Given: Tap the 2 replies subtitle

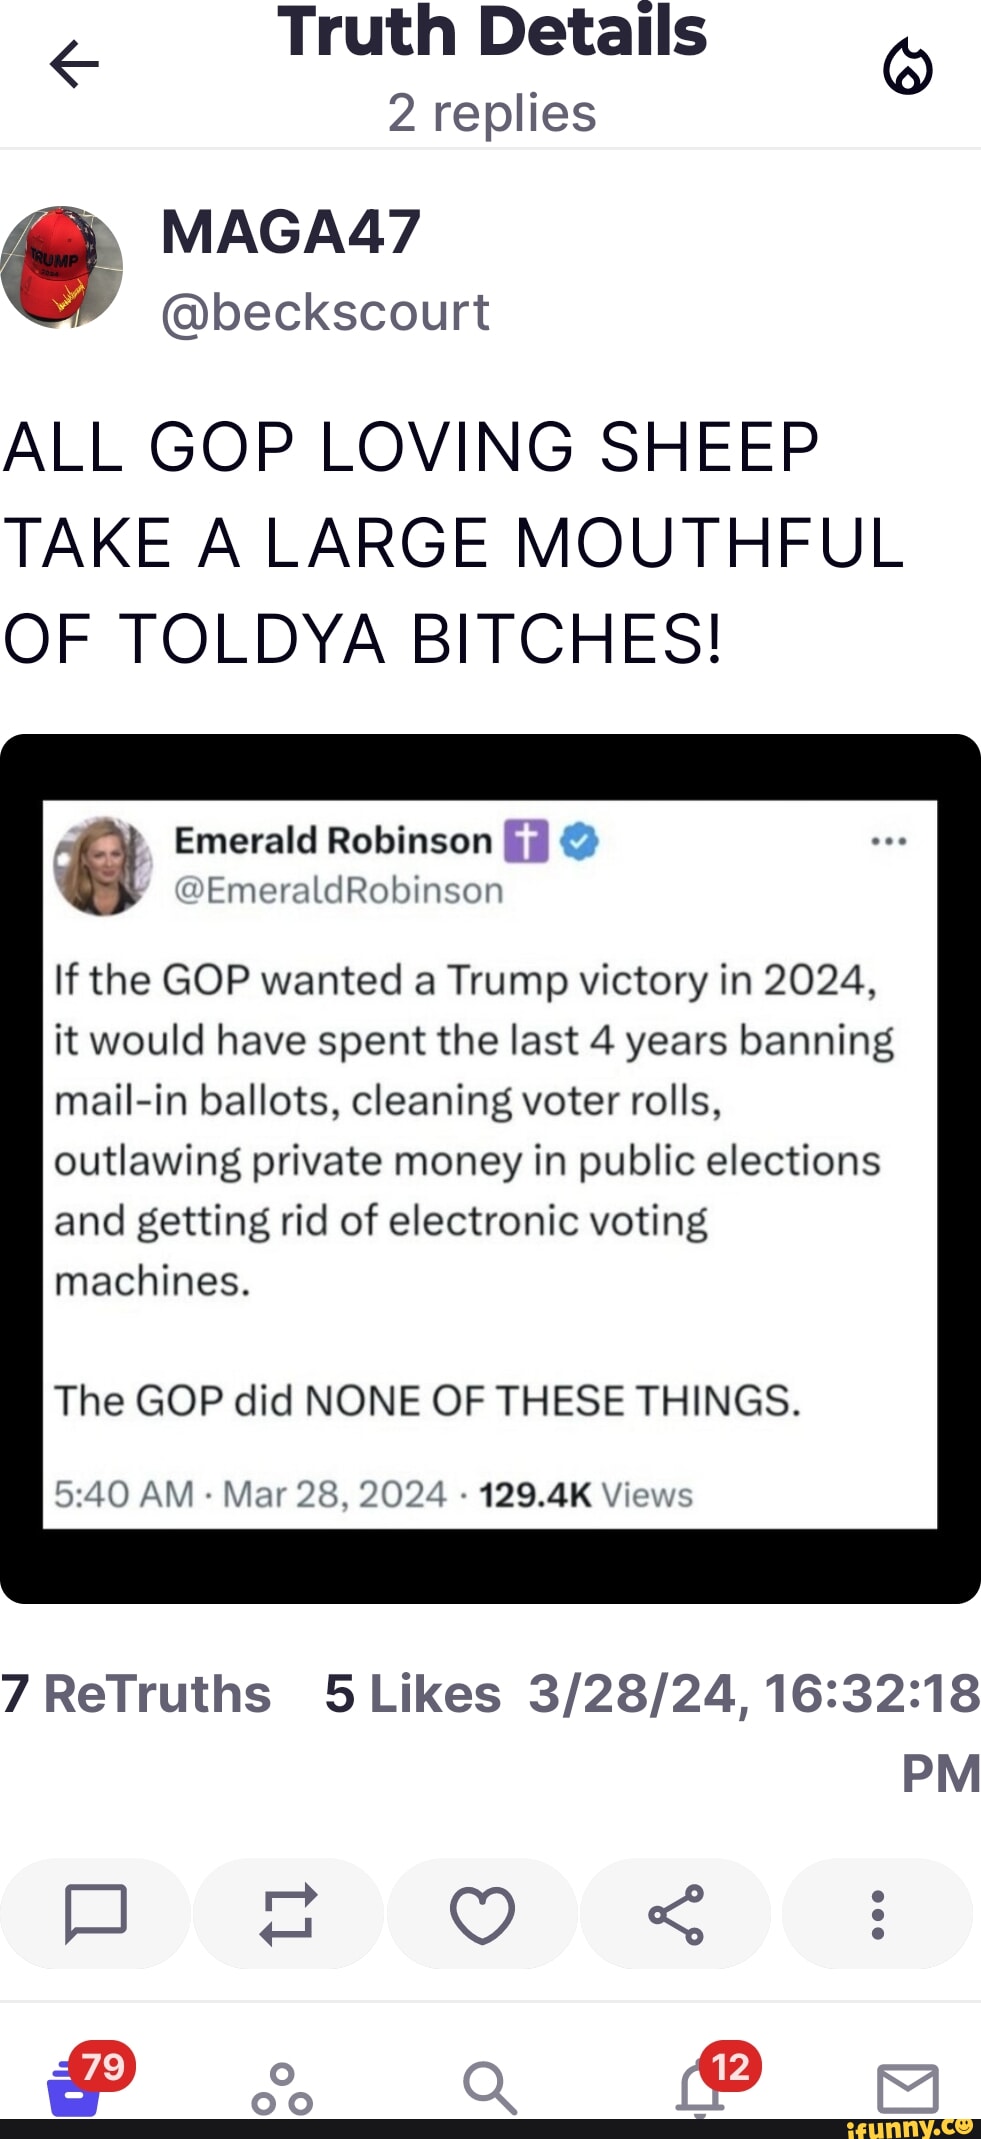Looking at the screenshot, I should pyautogui.click(x=491, y=112).
